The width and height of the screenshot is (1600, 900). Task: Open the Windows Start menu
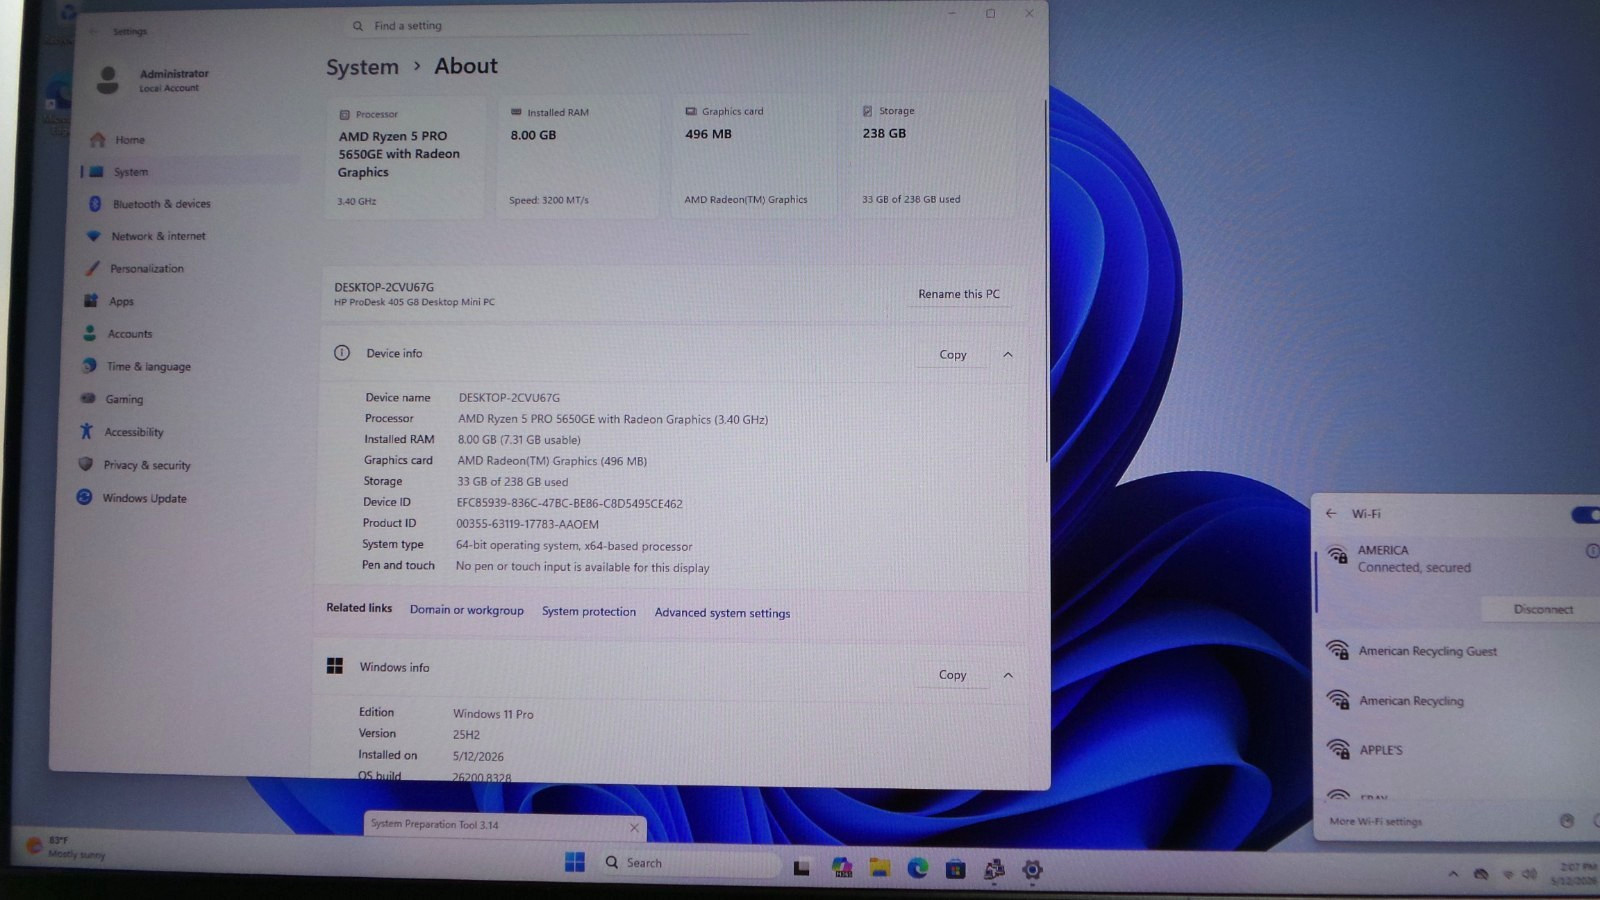575,862
